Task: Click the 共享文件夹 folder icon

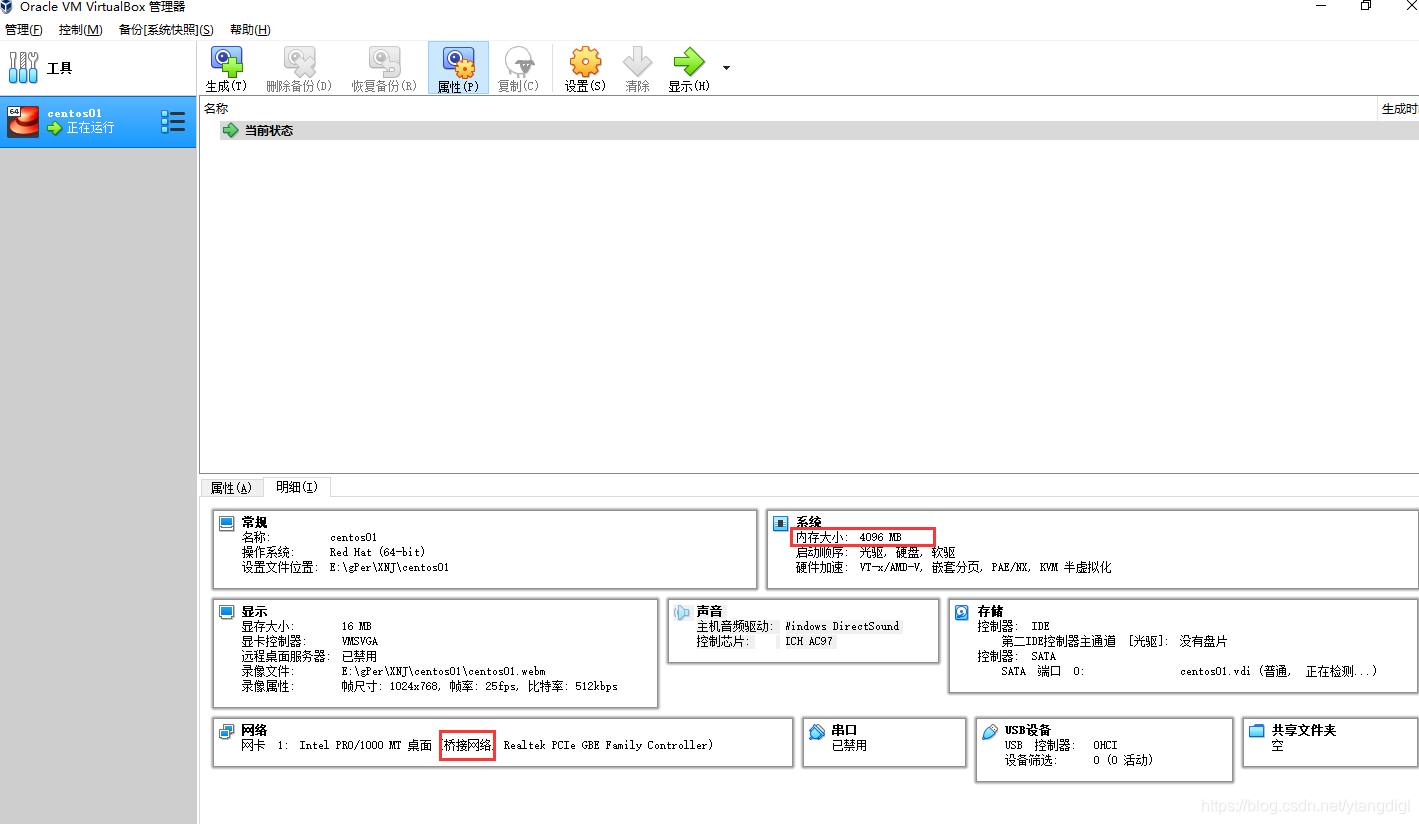Action: point(1257,731)
